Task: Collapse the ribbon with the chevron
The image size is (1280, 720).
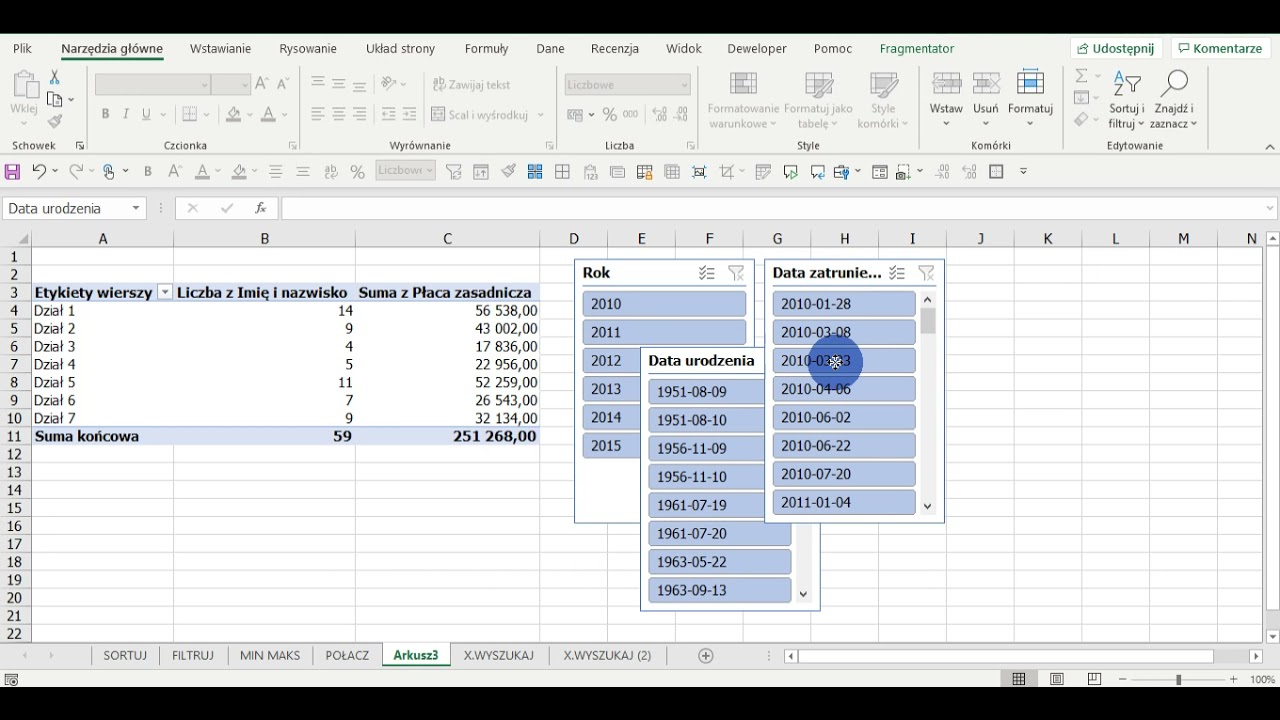Action: tap(1270, 147)
